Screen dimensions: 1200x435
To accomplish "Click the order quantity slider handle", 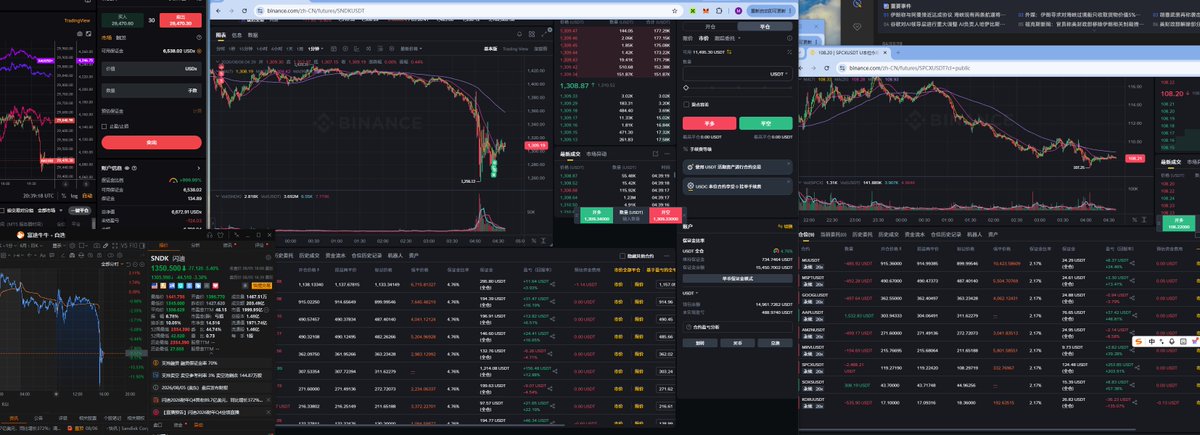I will 686,87.
